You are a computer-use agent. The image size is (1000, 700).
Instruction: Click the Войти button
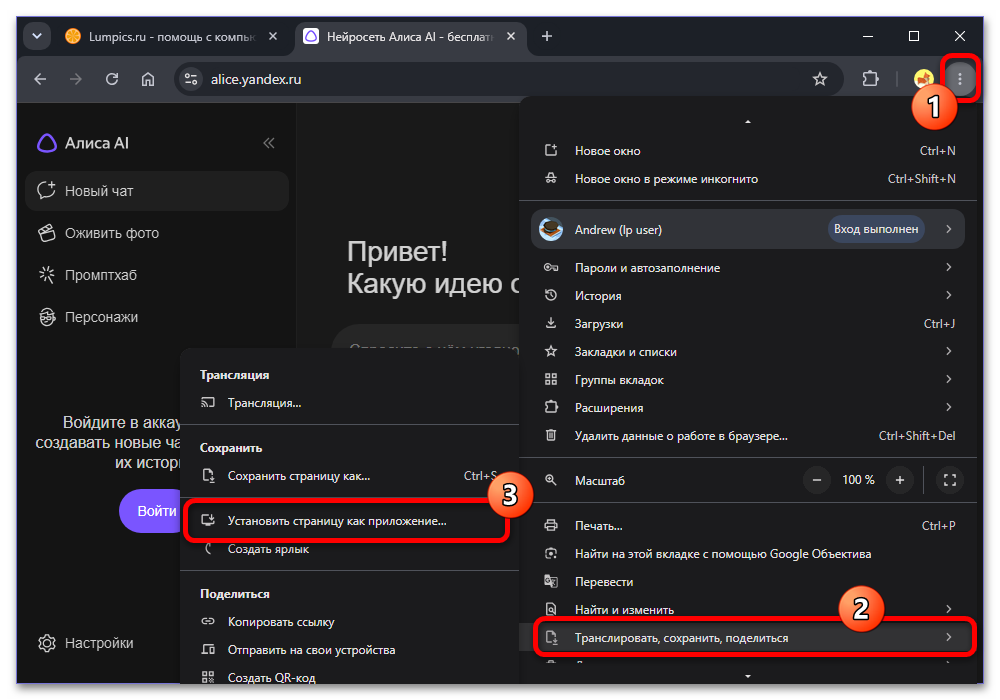point(152,511)
